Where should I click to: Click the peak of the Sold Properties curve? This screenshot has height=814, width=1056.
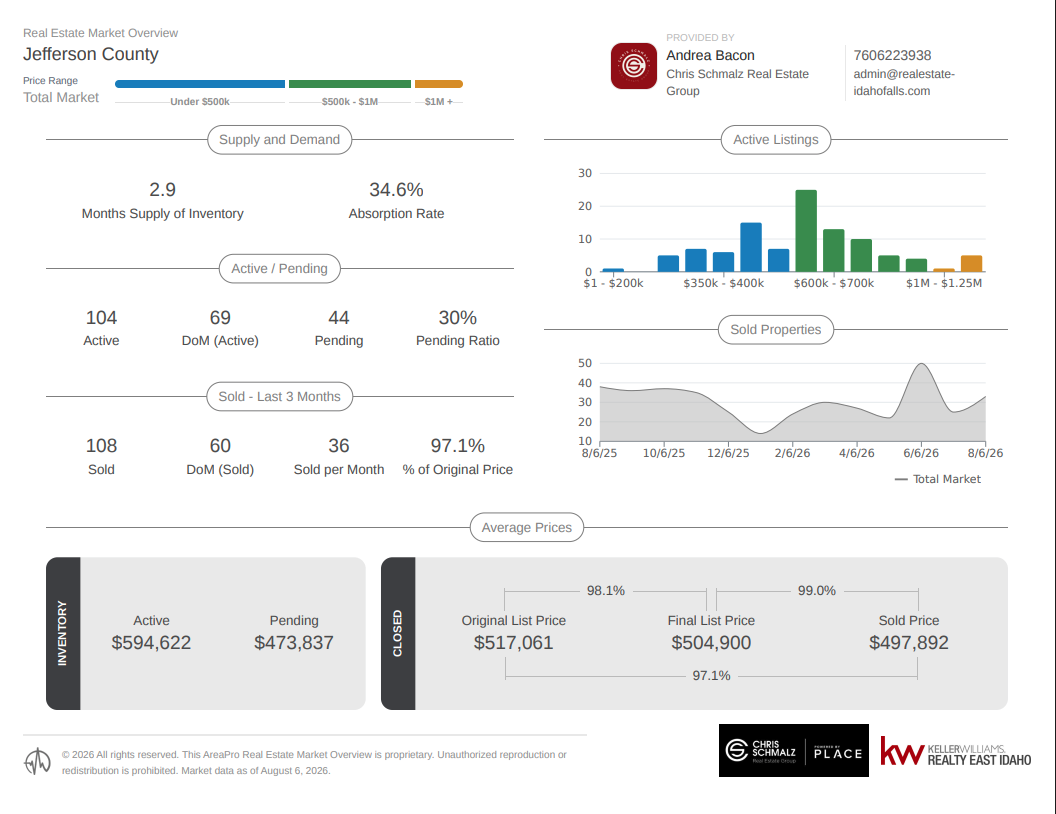(x=921, y=364)
